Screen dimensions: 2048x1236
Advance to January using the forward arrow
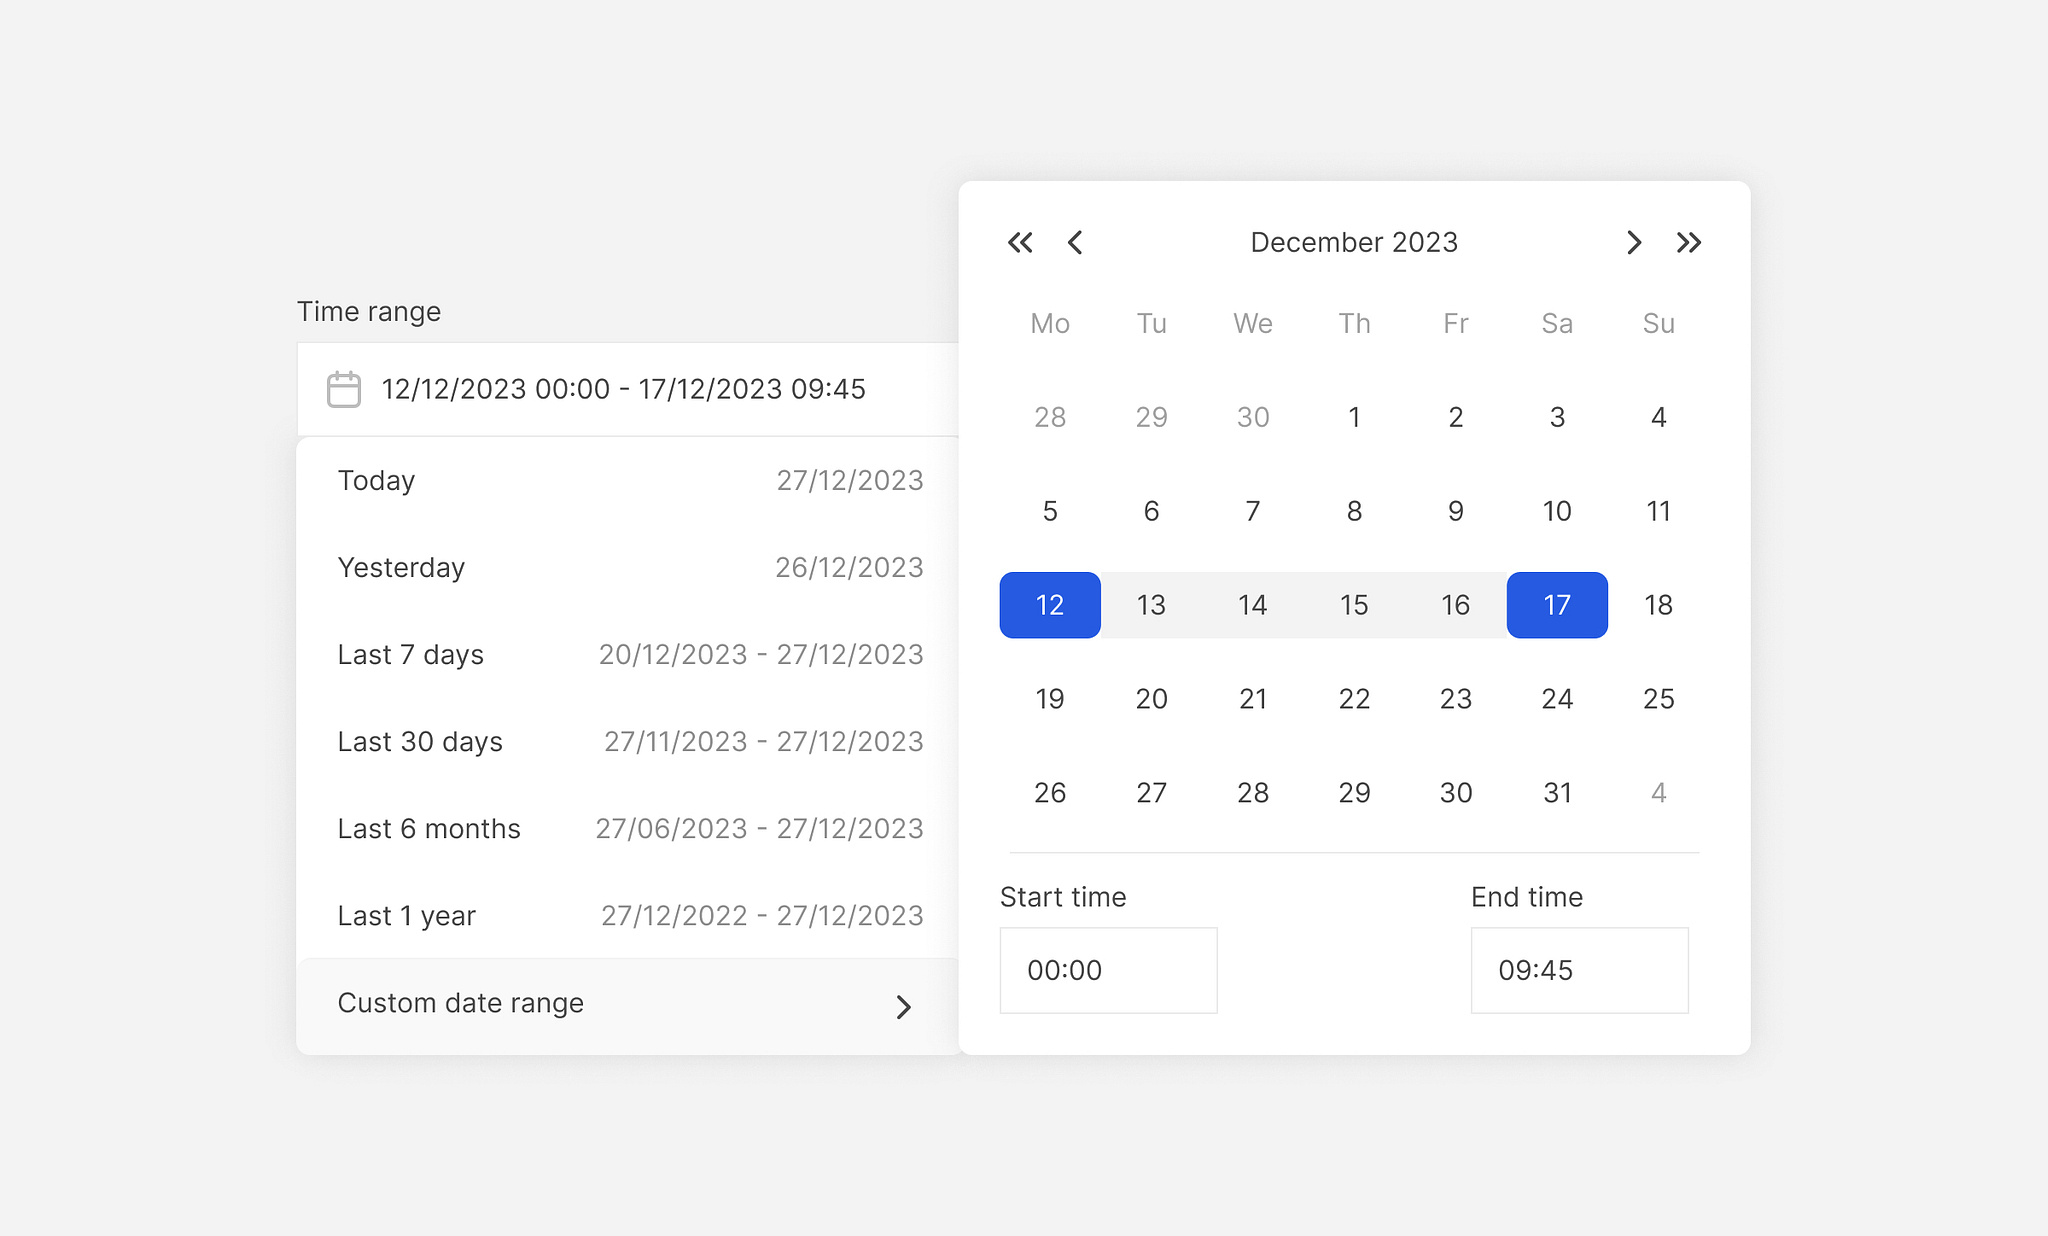click(1633, 242)
